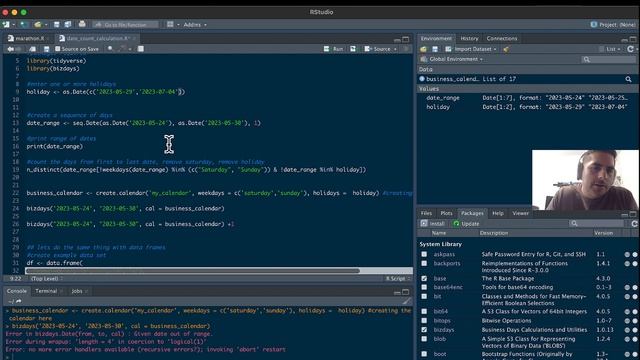This screenshot has width=640, height=360.
Task: Click the Go to file/function field
Action: [x=125, y=24]
